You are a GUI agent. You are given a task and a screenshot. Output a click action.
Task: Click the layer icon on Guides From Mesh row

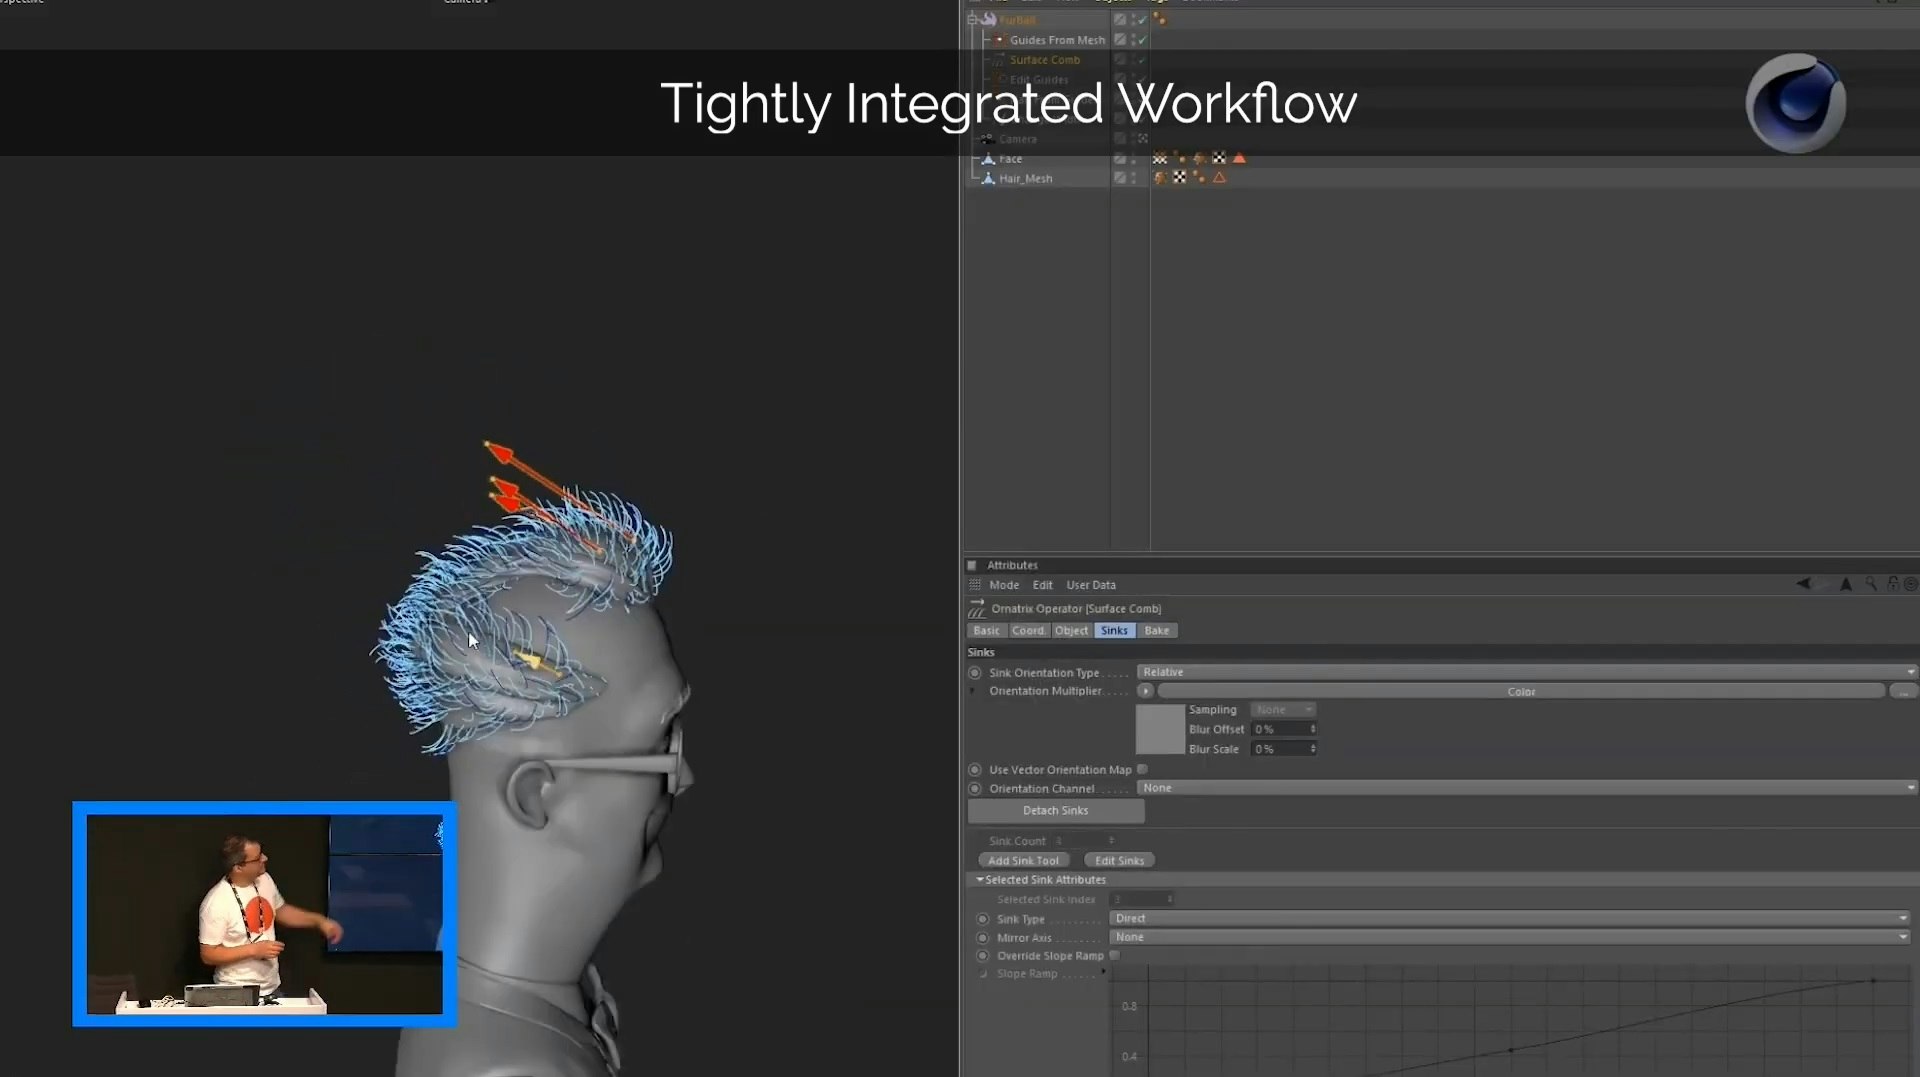pyautogui.click(x=1120, y=40)
